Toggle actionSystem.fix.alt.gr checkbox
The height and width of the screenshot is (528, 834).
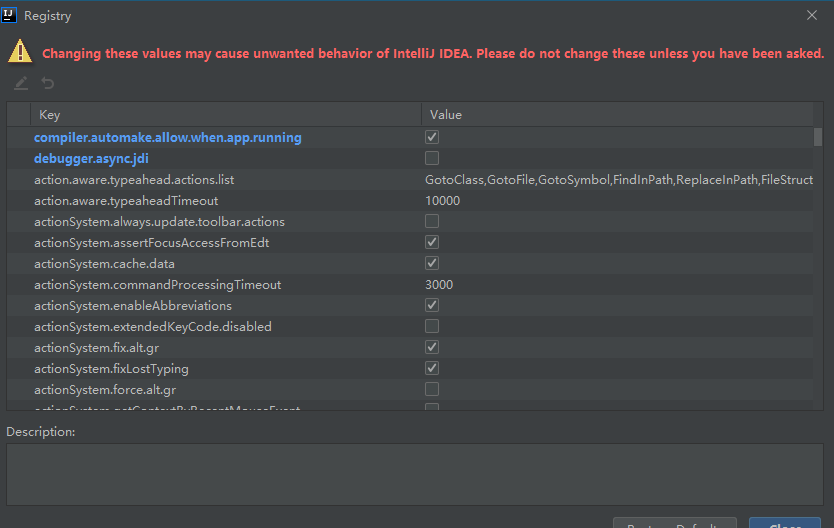pyautogui.click(x=432, y=347)
